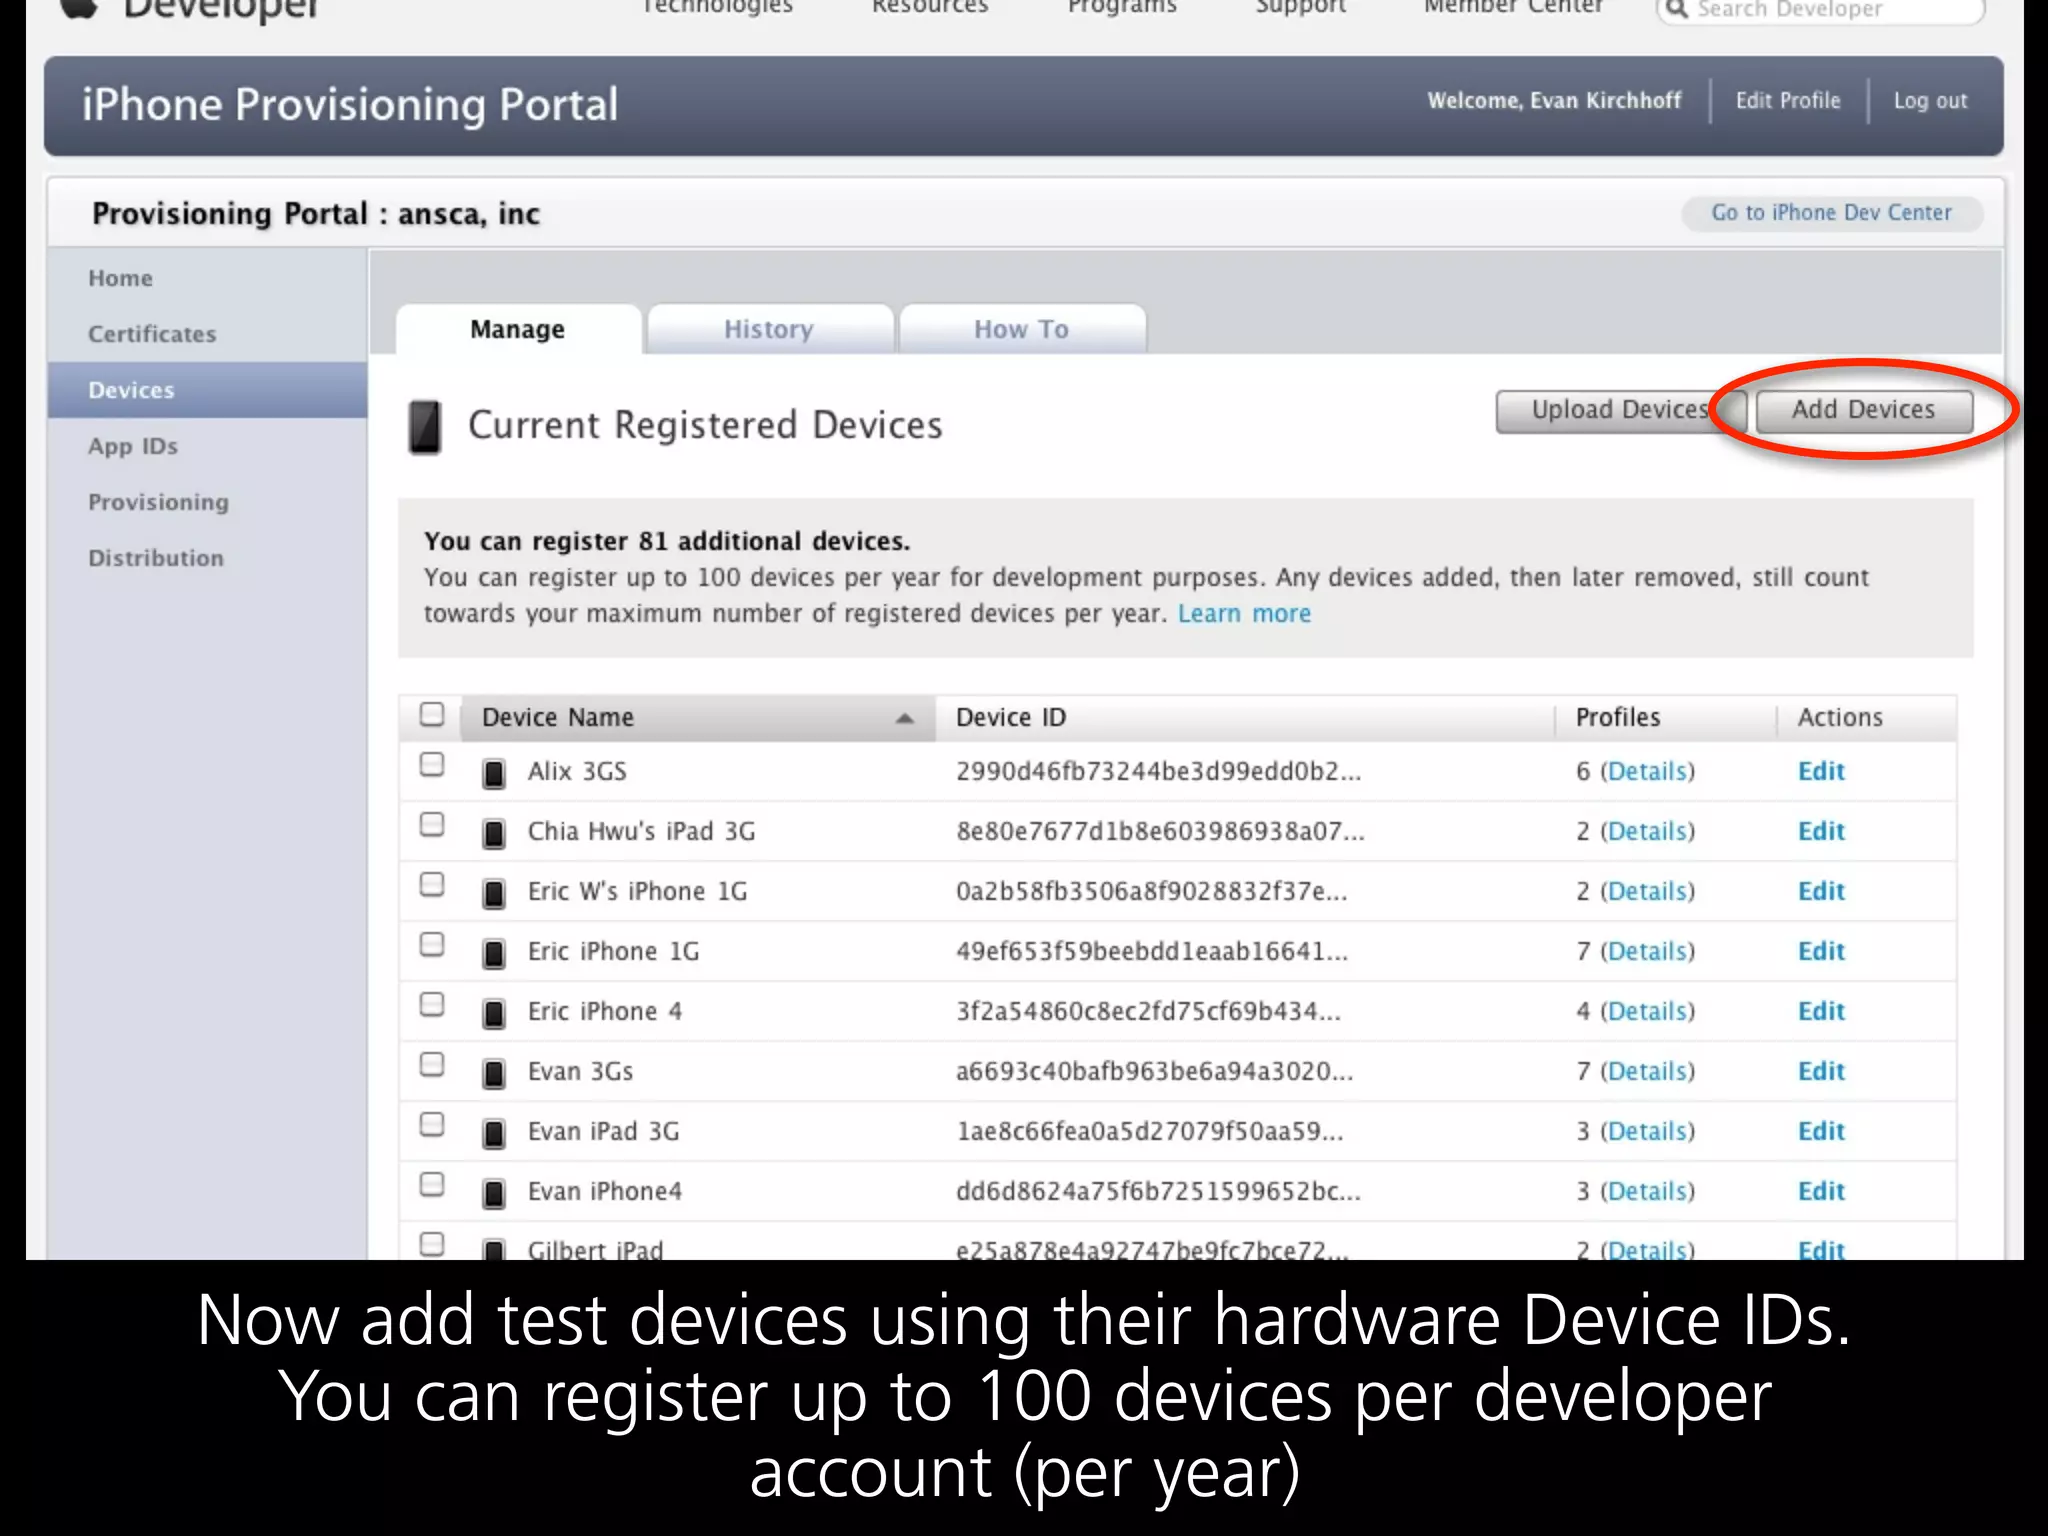
Task: Open Details for Eric iPhone 4
Action: click(x=1648, y=1012)
